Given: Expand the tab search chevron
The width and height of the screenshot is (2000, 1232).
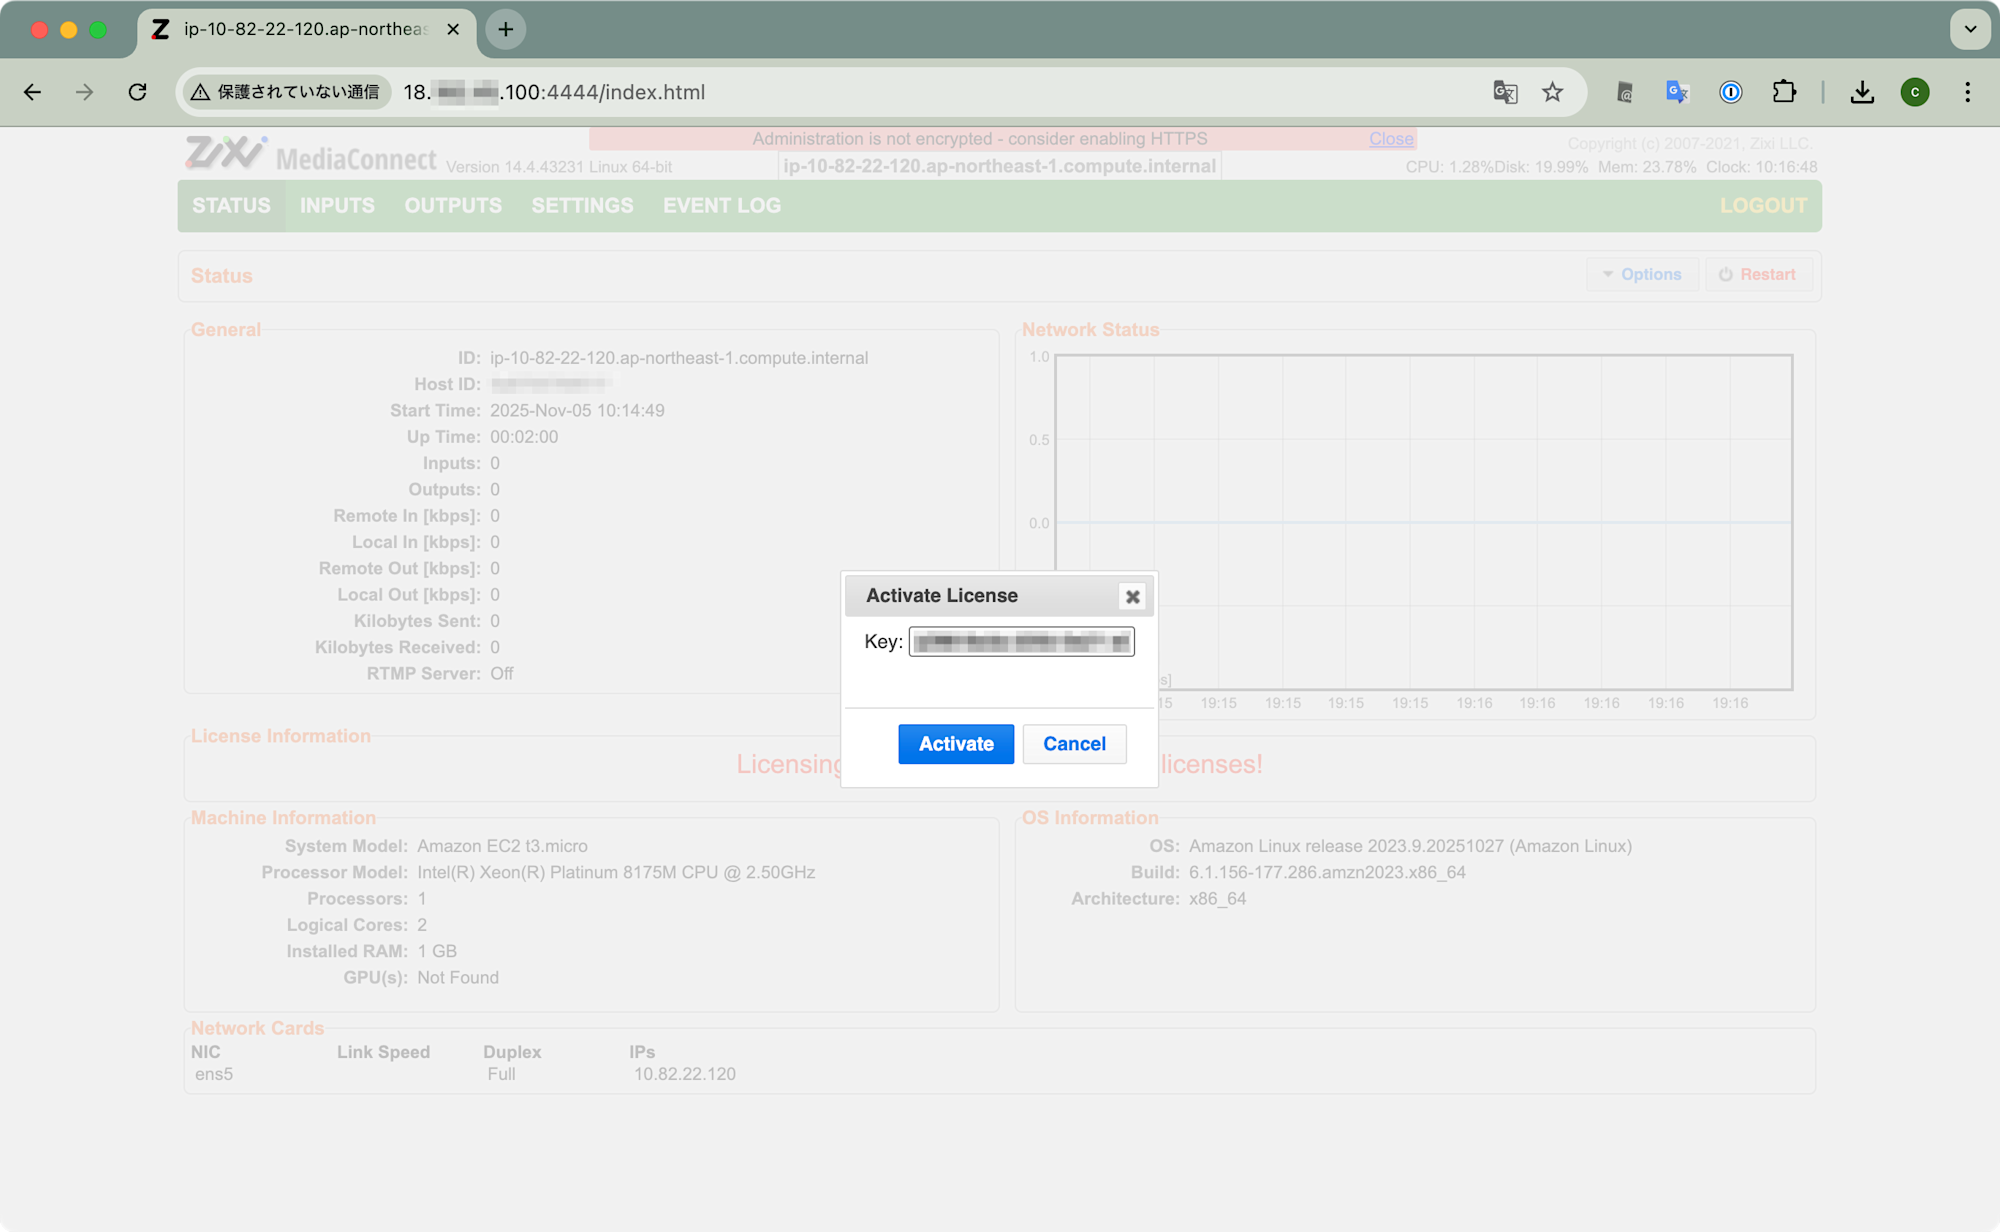Looking at the screenshot, I should click(1970, 29).
